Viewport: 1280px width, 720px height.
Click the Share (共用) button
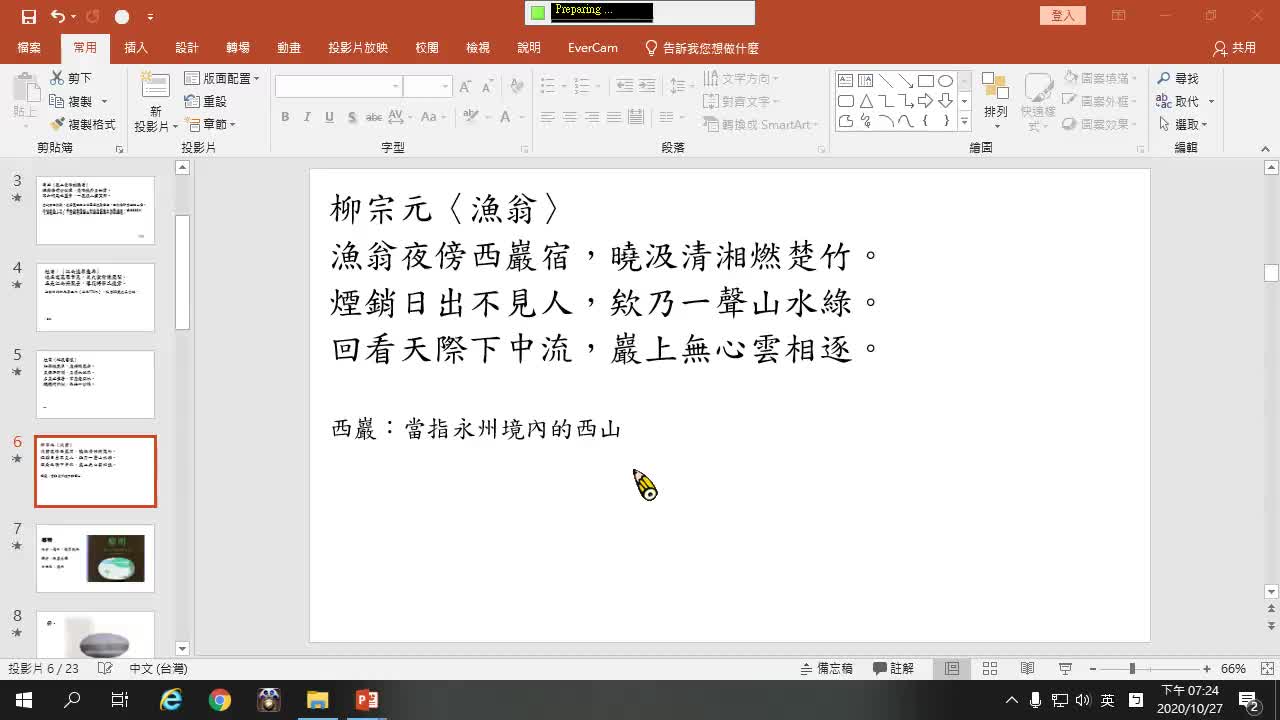point(1234,48)
